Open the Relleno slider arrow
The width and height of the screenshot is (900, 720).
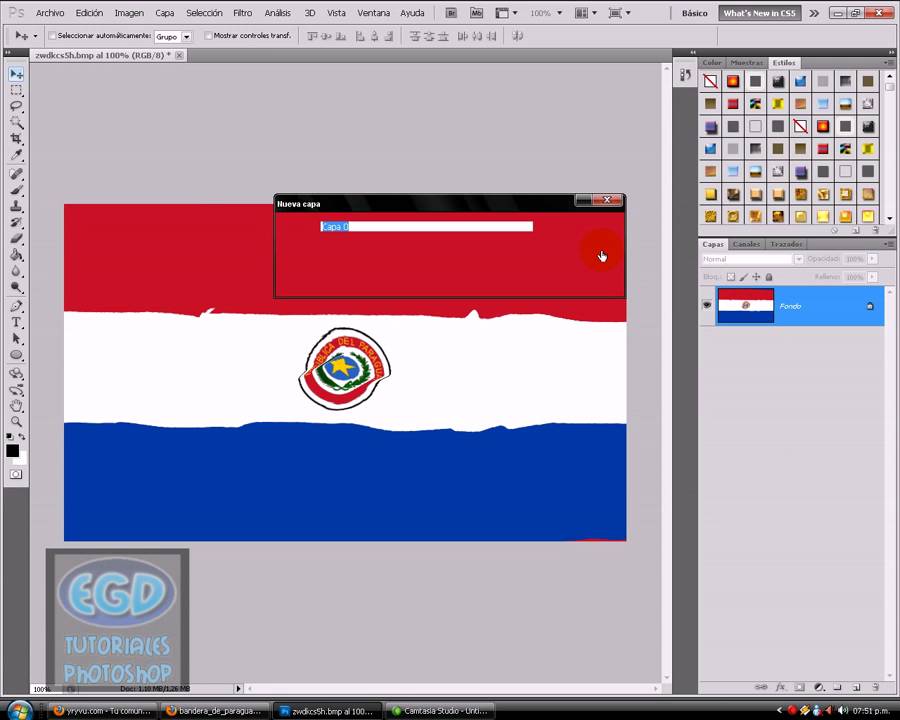[872, 277]
